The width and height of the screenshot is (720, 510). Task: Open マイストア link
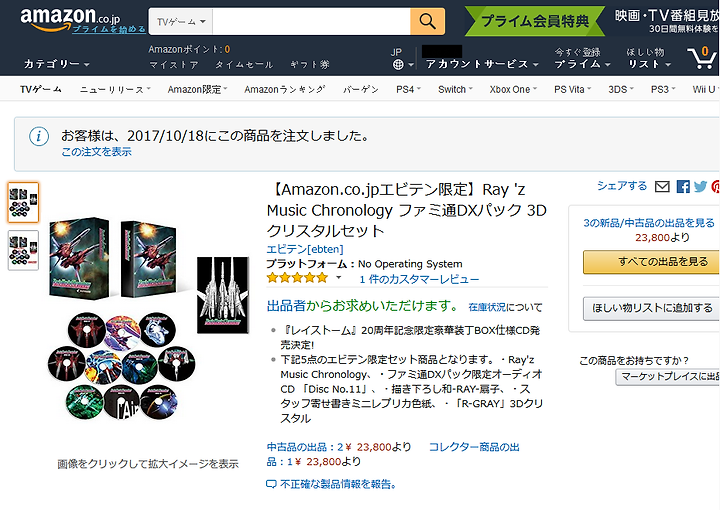click(174, 65)
